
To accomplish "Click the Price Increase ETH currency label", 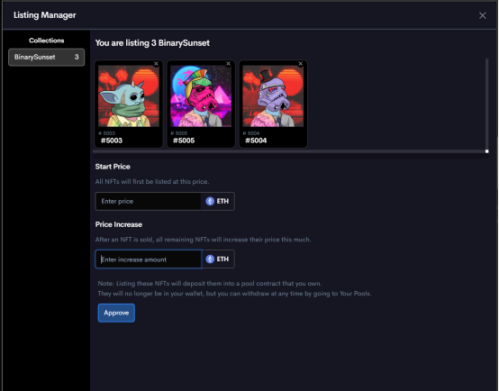I will coord(223,259).
